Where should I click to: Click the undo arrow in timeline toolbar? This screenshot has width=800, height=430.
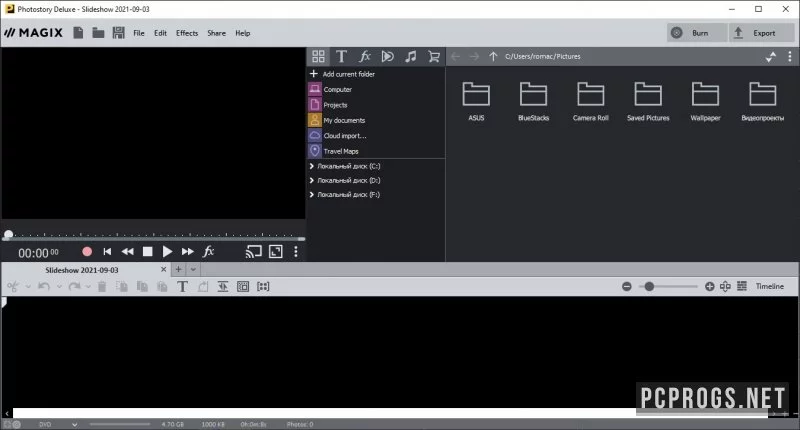coord(44,287)
